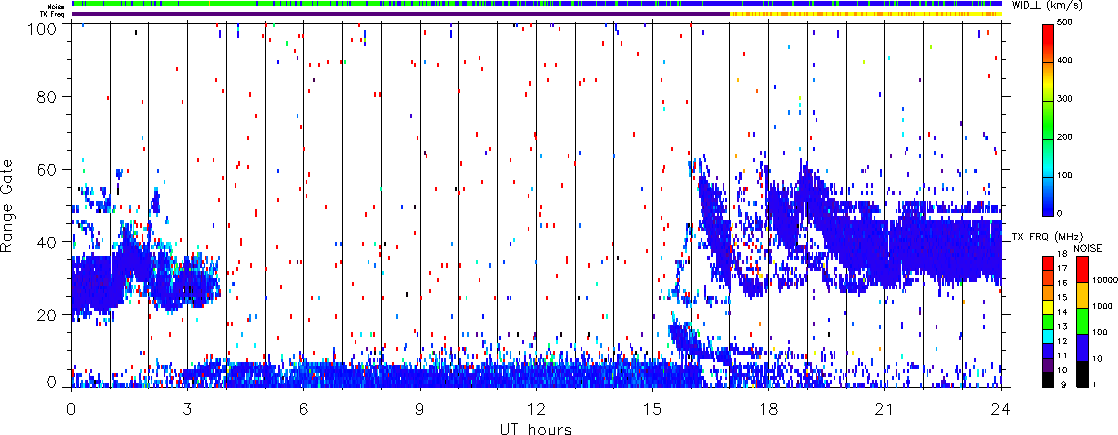1118x435 pixels.
Task: Click the '16' MHz label in TX FRQ legend
Action: pos(1062,283)
